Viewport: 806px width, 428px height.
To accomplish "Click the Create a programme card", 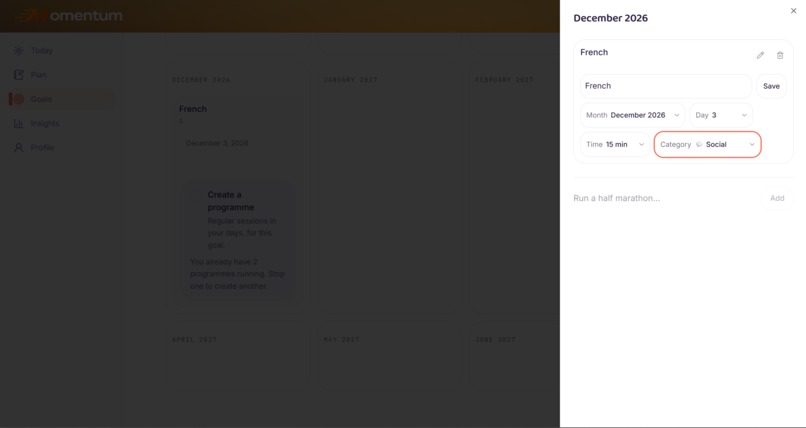I will coord(238,240).
